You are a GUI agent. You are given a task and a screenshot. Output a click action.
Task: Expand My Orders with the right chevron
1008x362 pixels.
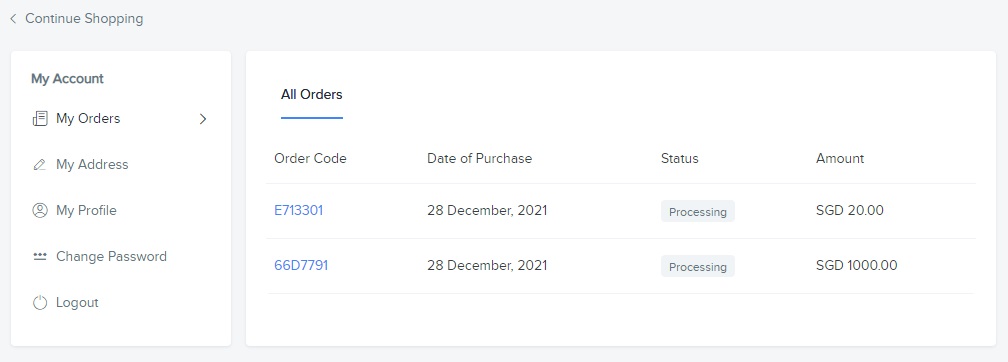(x=203, y=118)
